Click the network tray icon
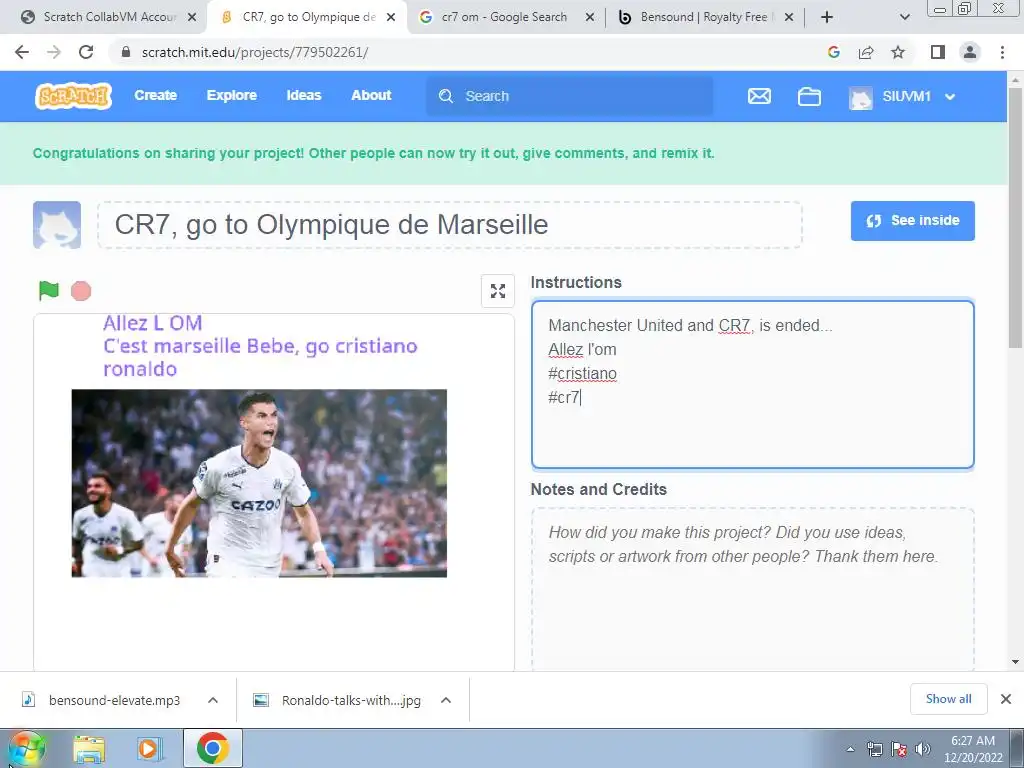 tap(874, 749)
